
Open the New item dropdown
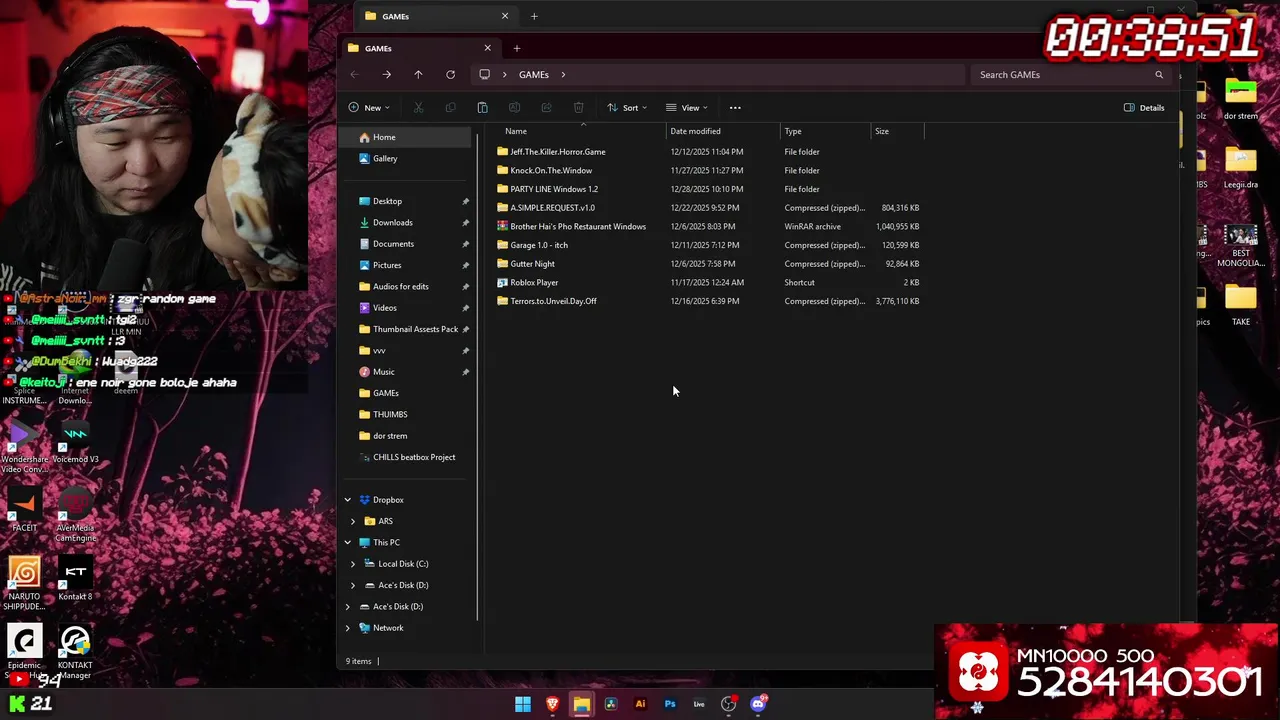(369, 108)
